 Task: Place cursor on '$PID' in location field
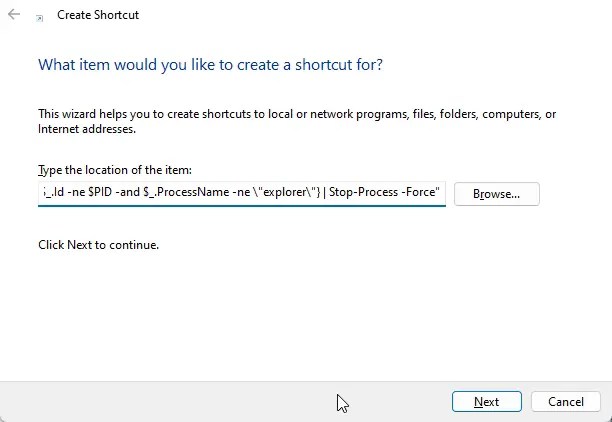[100, 192]
